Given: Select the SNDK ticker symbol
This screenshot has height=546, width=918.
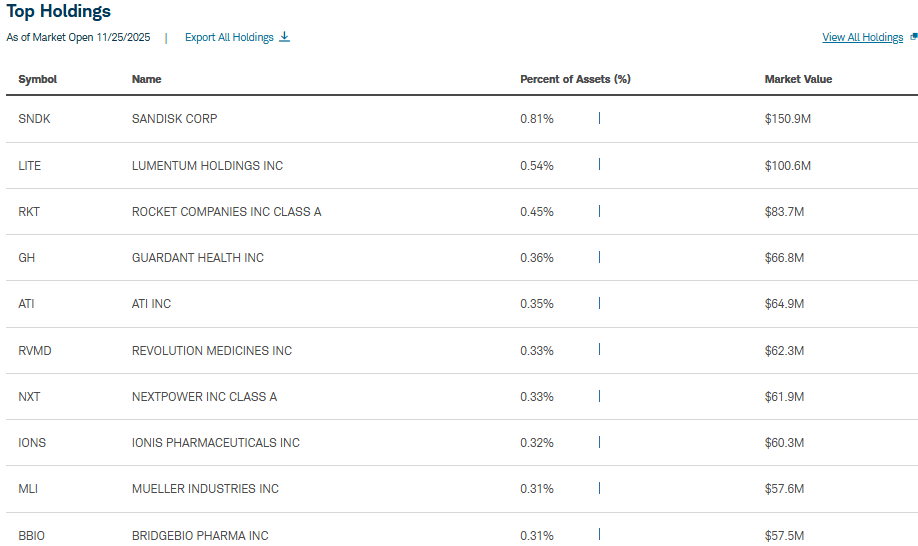Looking at the screenshot, I should (34, 119).
